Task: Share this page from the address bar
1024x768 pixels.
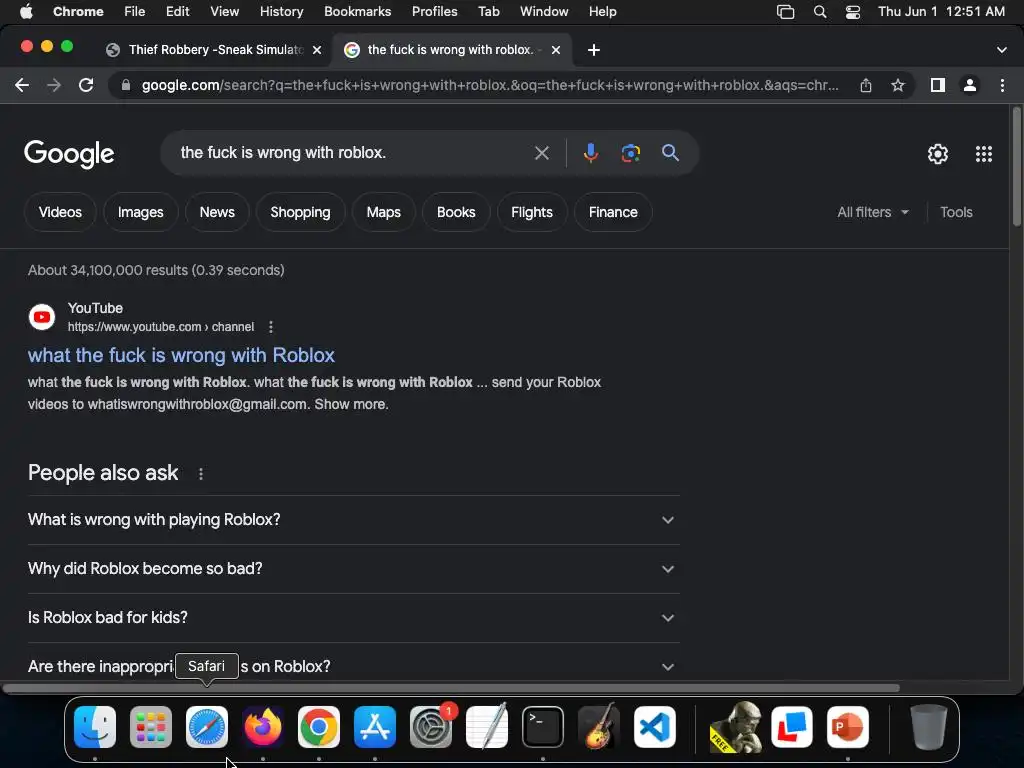Action: (865, 85)
